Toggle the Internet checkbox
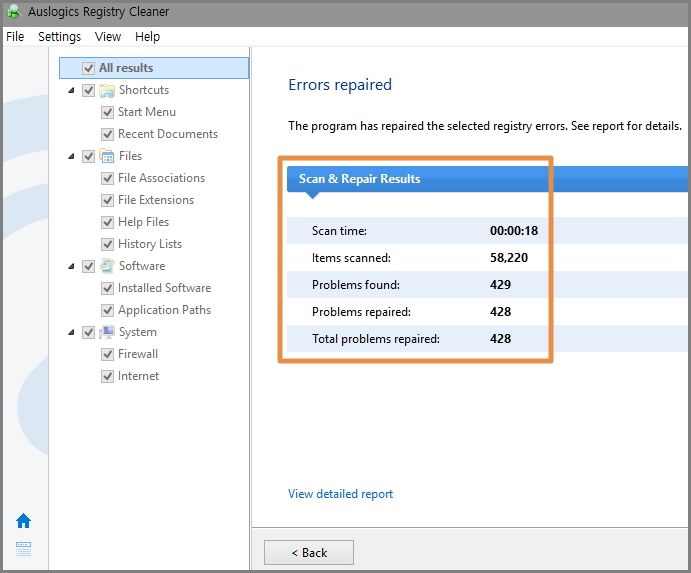 107,376
